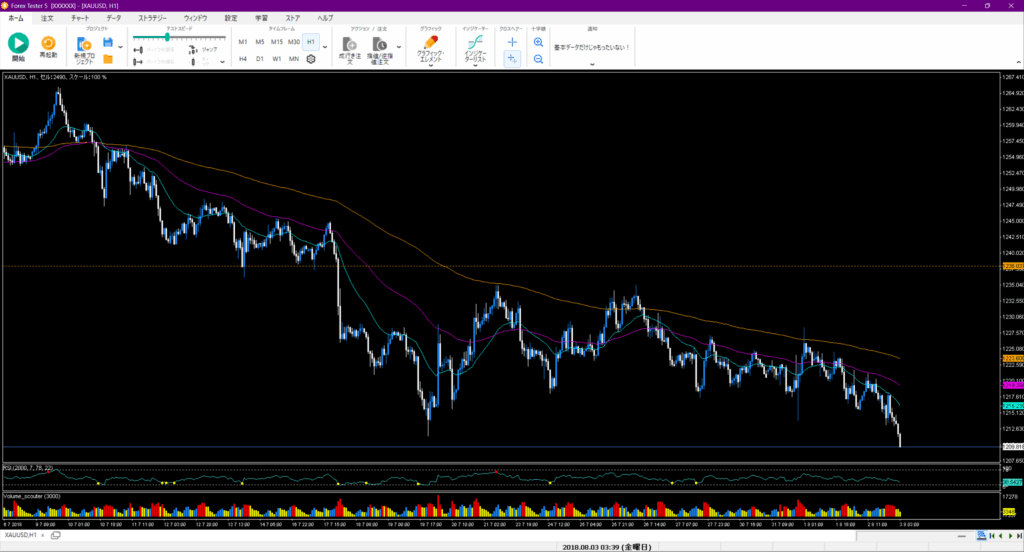This screenshot has height=552, width=1024.
Task: Create a new project with 新規プロジェクト
Action: (x=84, y=52)
